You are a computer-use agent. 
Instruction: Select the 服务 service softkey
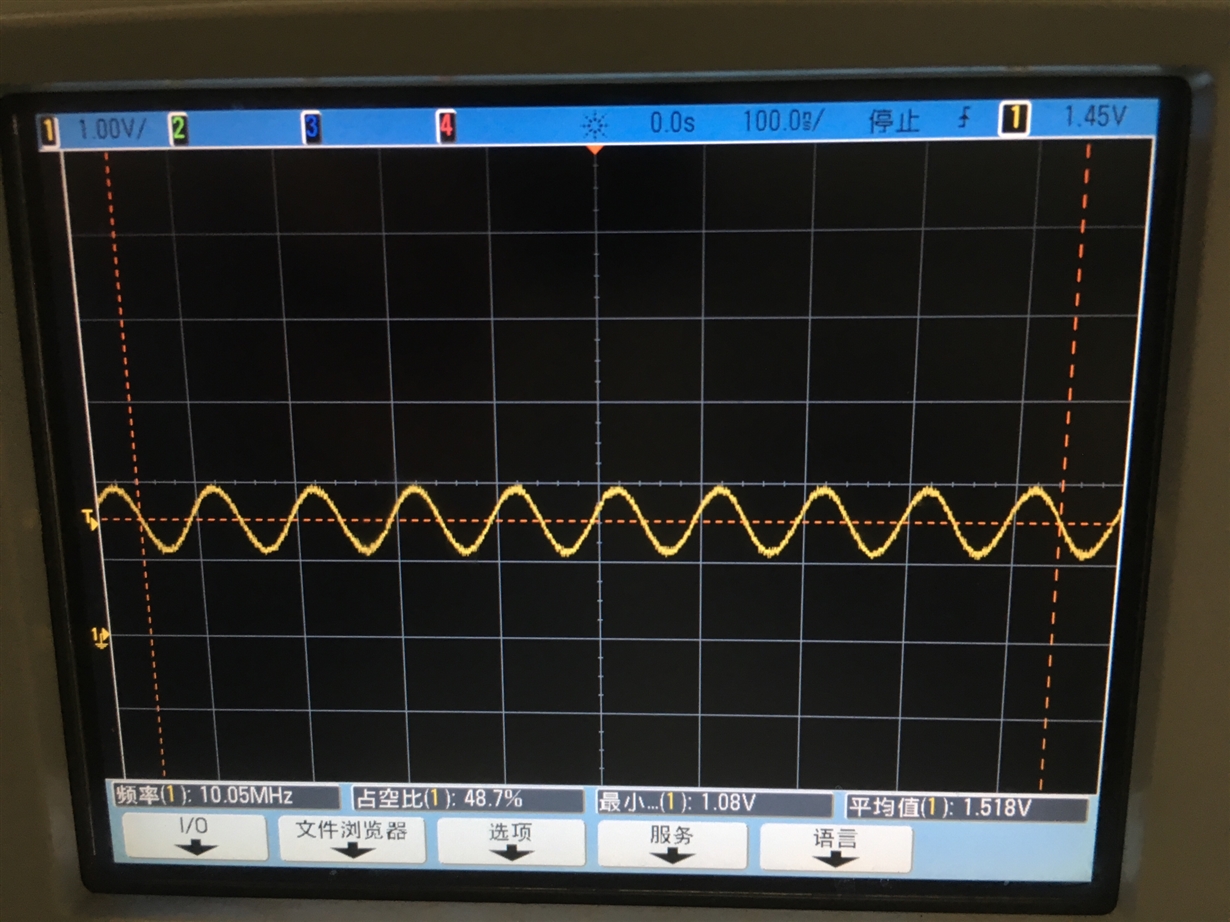tap(671, 845)
